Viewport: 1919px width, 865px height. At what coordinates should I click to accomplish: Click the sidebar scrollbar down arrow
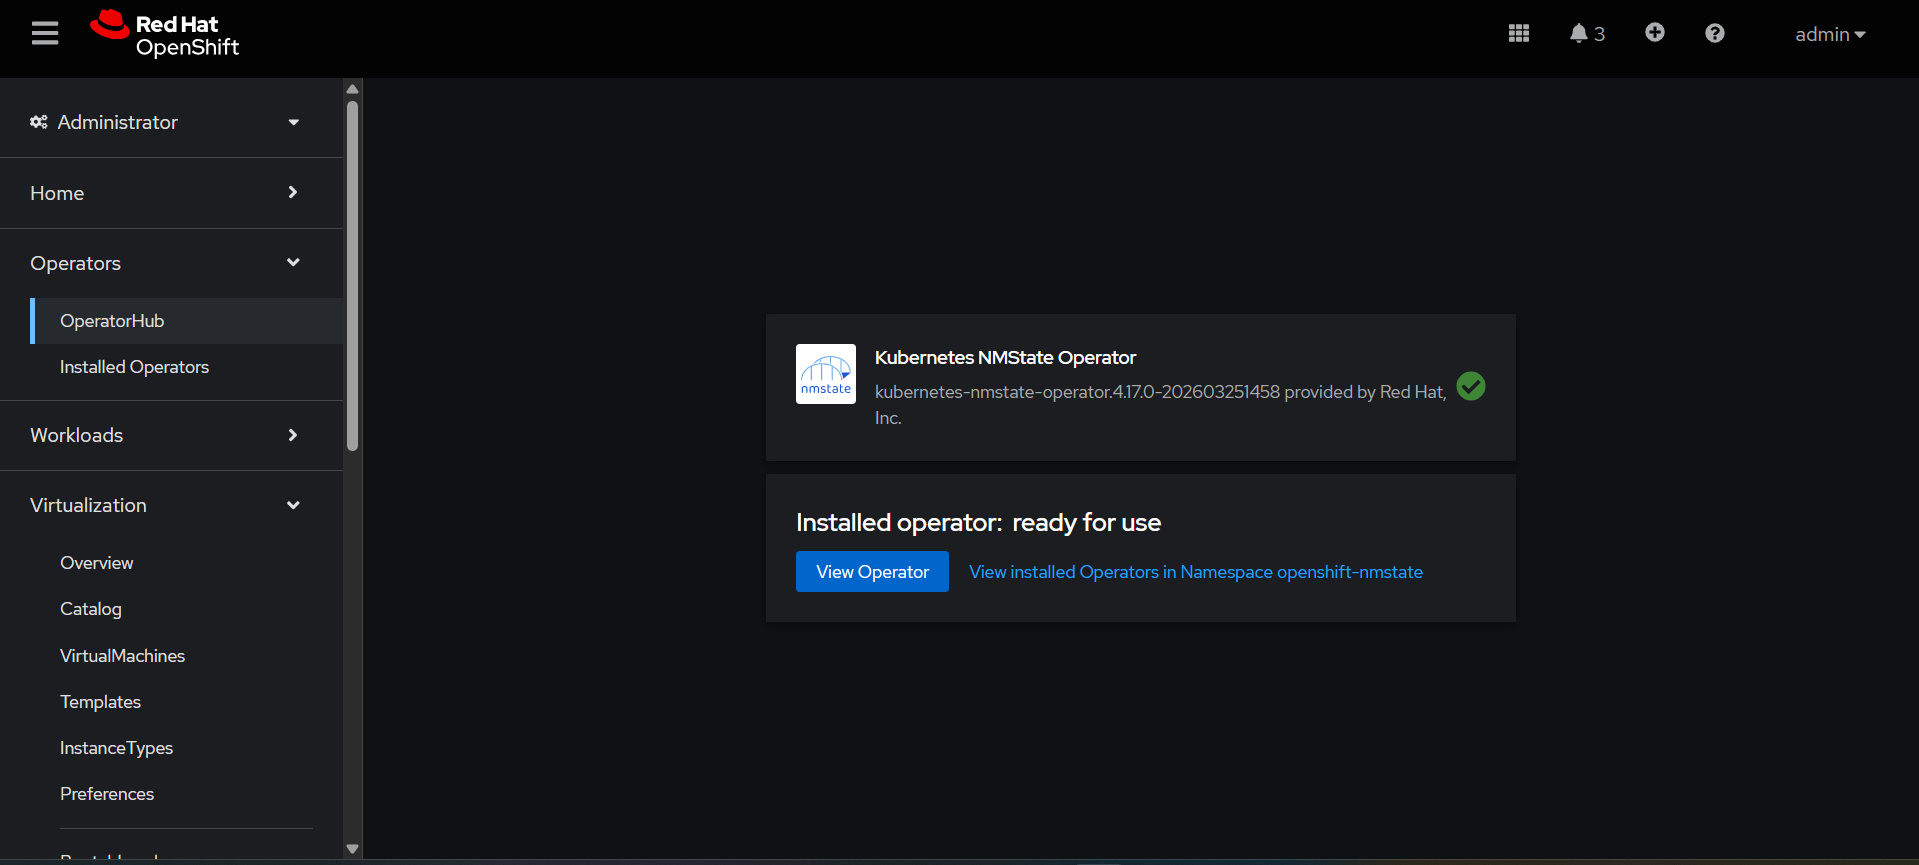pyautogui.click(x=352, y=849)
